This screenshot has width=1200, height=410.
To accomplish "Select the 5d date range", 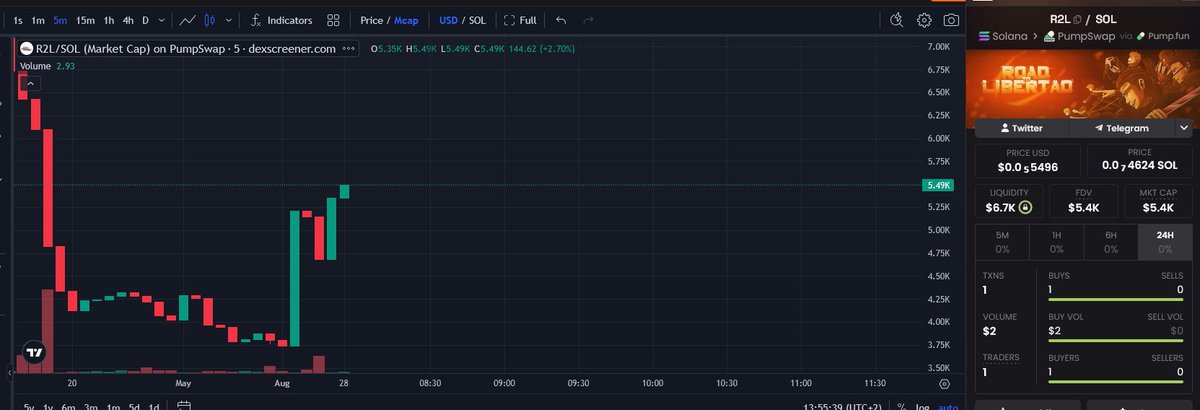I will click(134, 406).
